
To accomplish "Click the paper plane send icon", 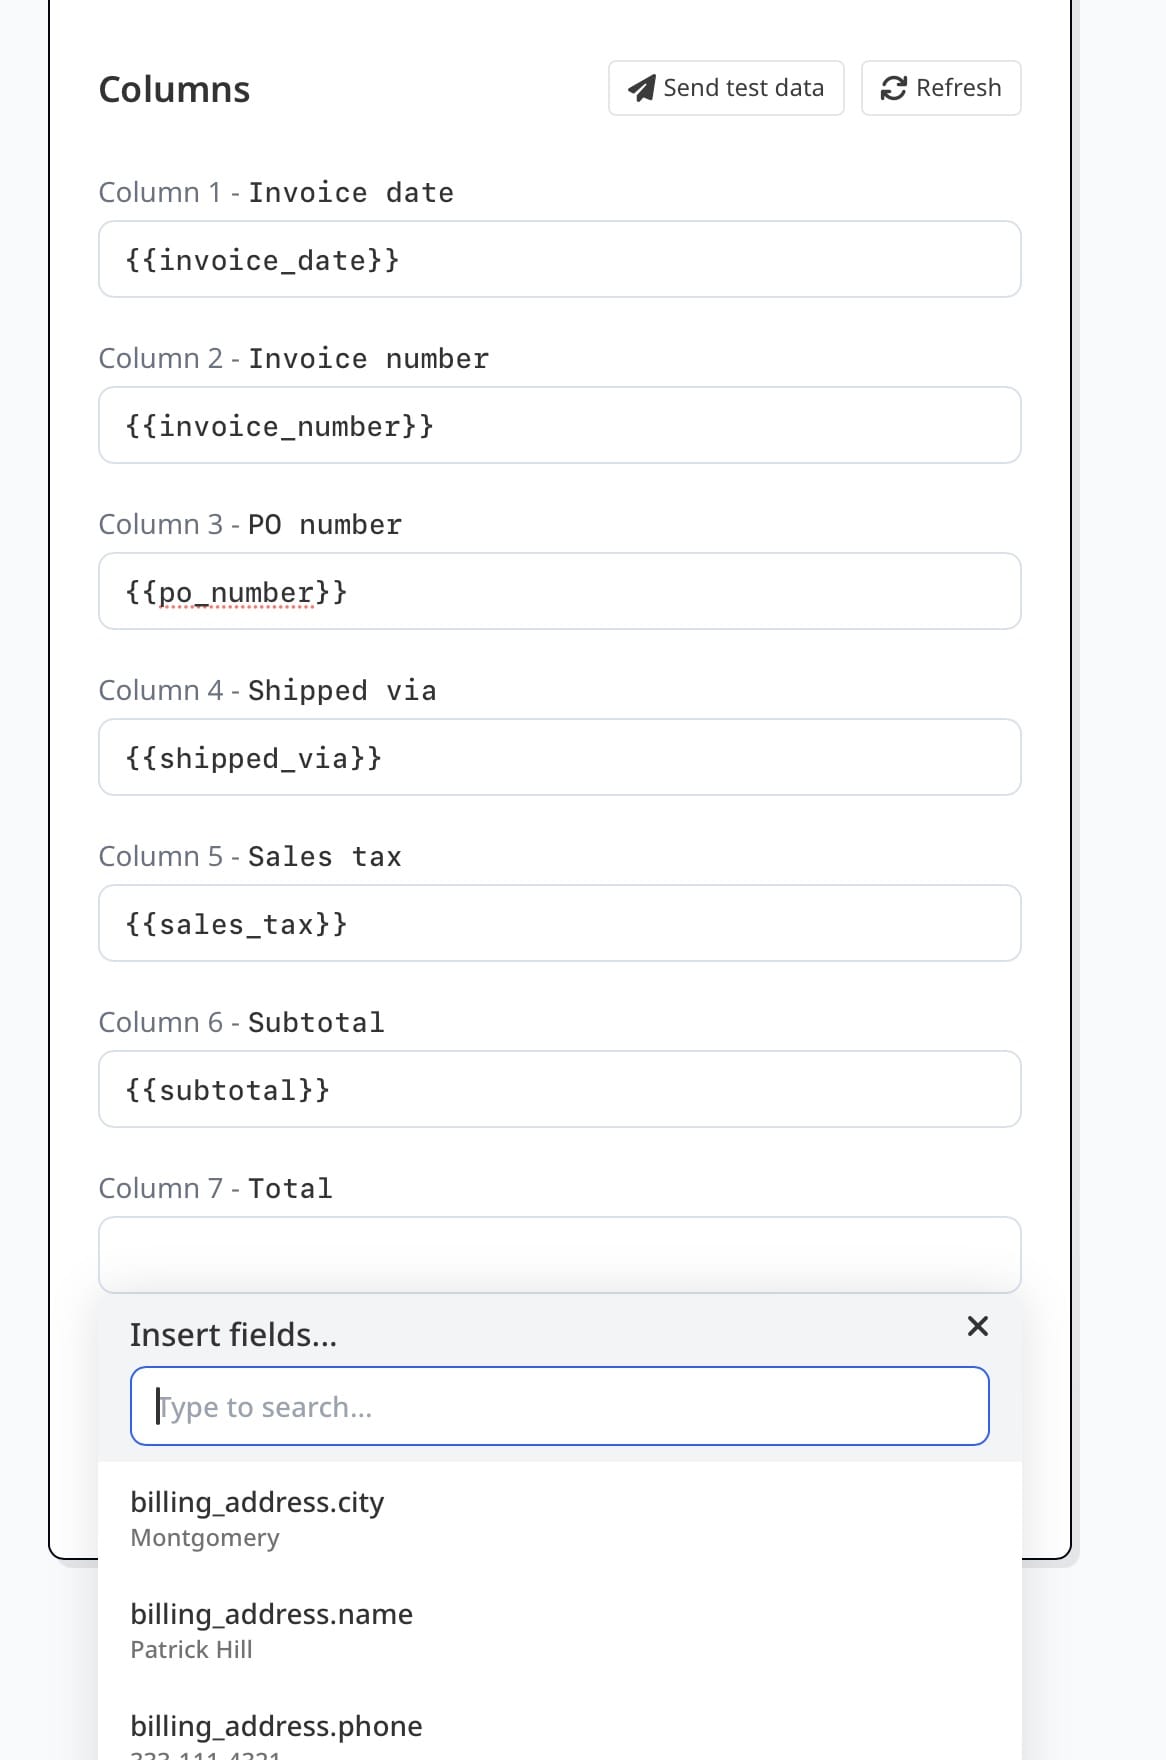I will 641,88.
